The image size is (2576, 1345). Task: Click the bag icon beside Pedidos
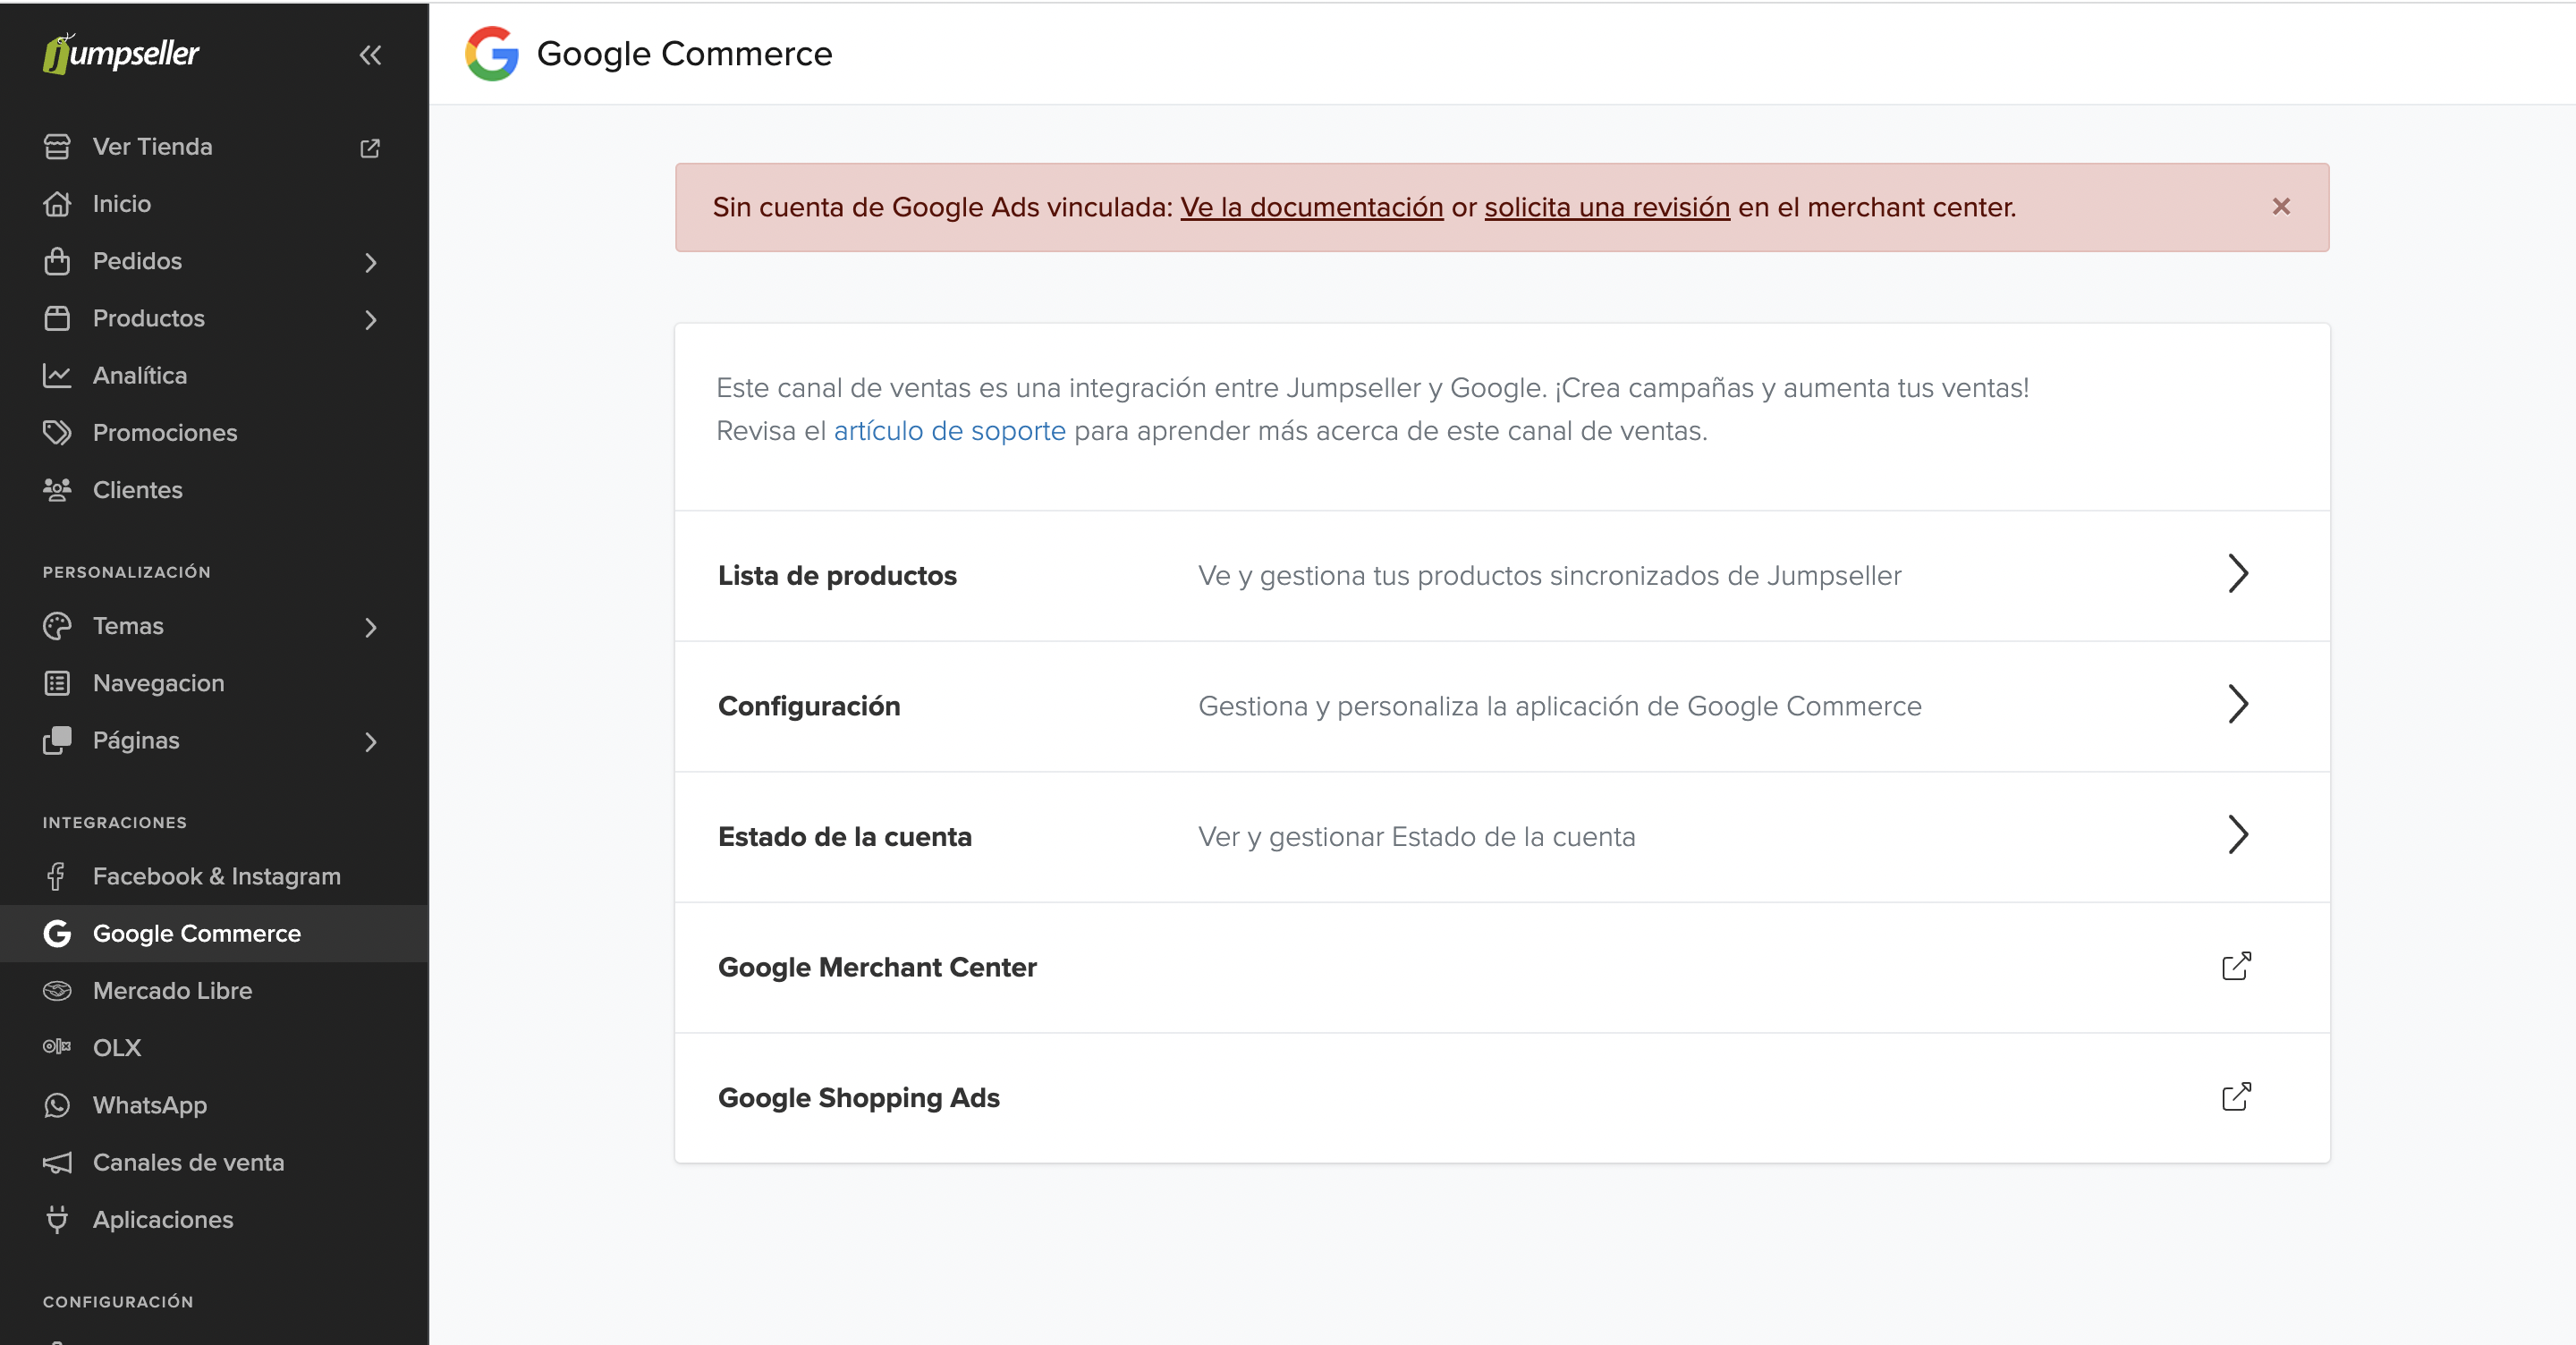tap(57, 261)
